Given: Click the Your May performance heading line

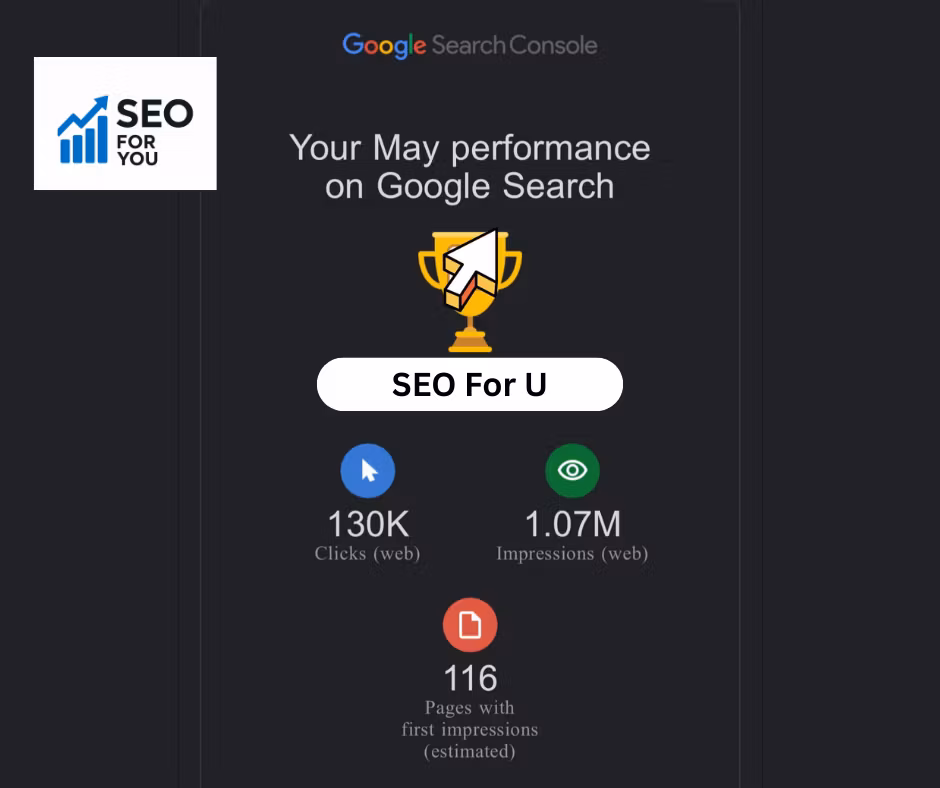Looking at the screenshot, I should [470, 149].
